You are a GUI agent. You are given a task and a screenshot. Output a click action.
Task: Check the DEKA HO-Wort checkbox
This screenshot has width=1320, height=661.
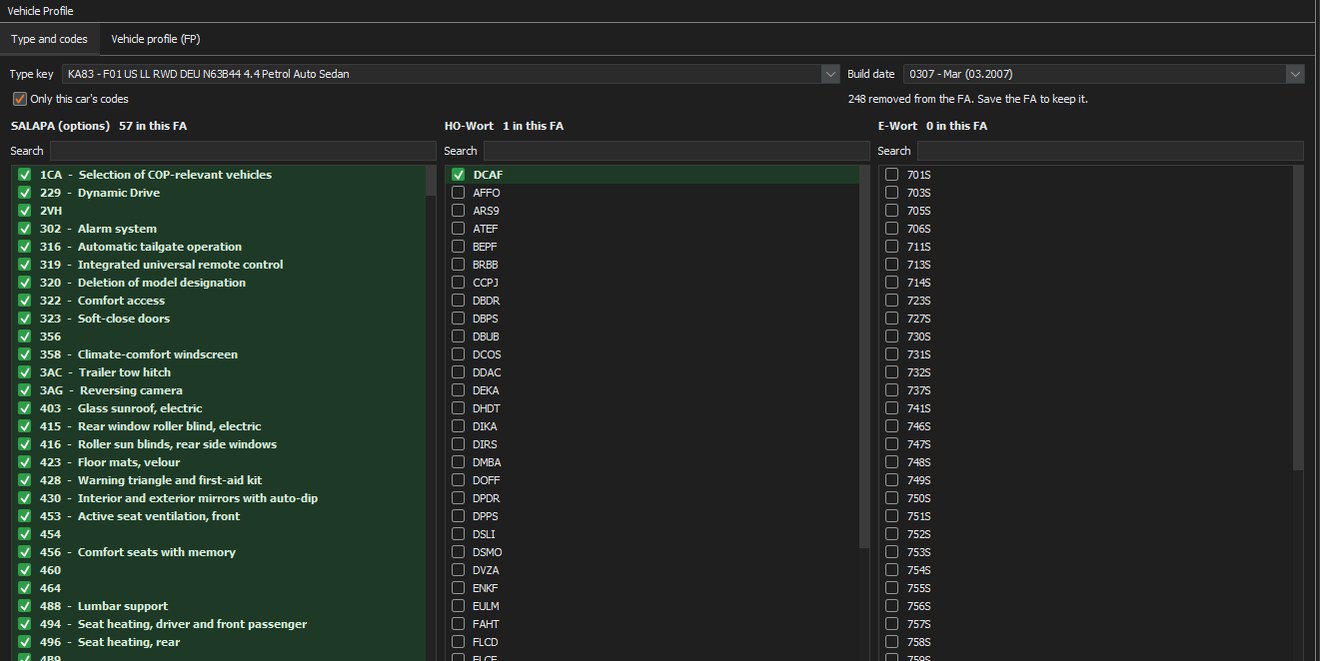point(458,391)
